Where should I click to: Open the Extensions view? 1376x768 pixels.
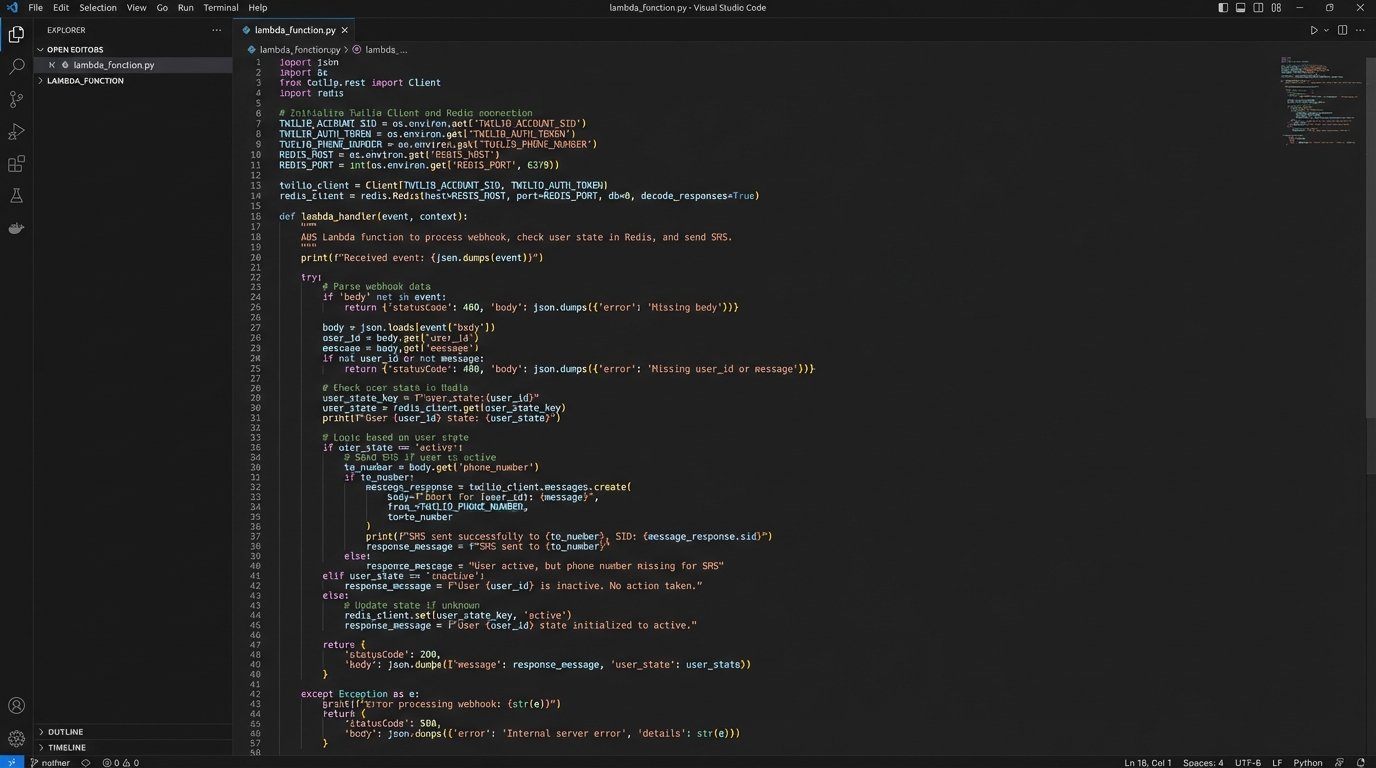(16, 164)
